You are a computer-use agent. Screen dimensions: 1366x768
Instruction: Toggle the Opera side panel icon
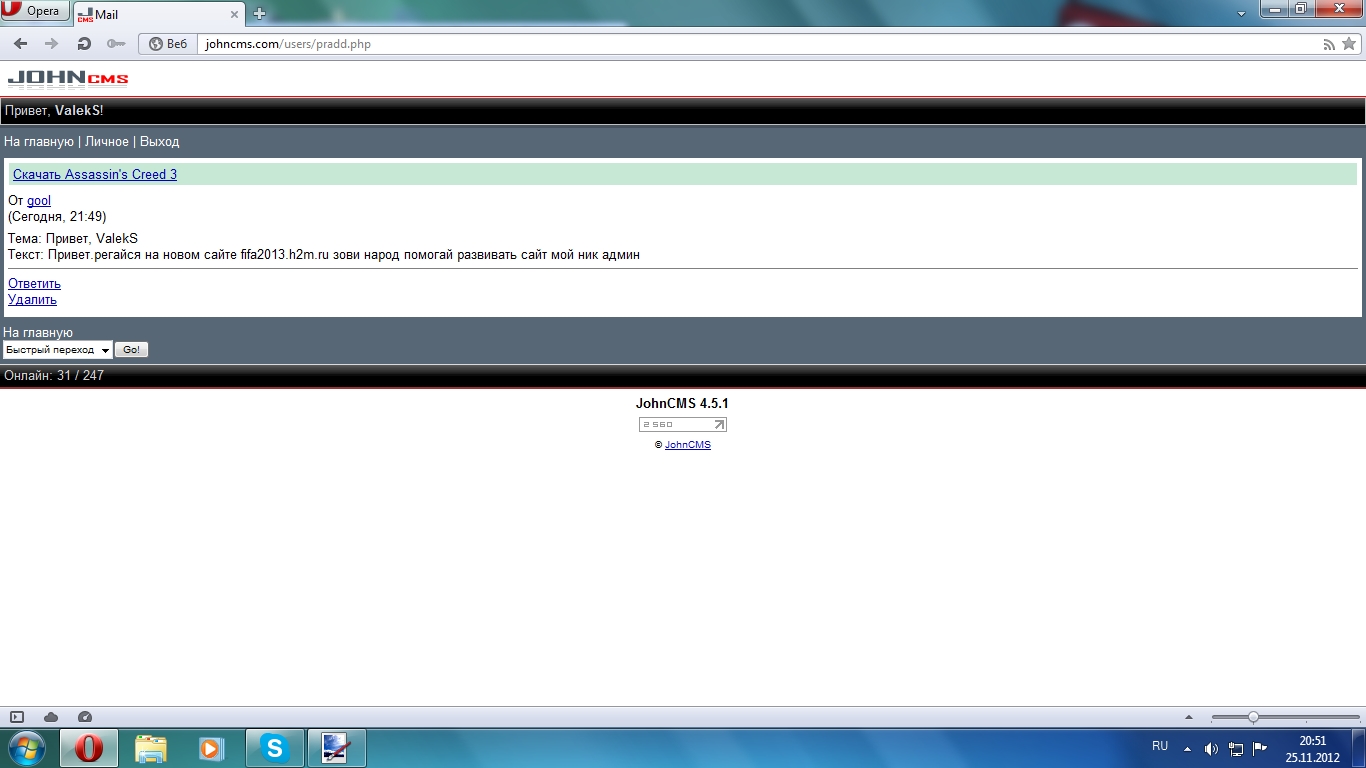tap(17, 717)
